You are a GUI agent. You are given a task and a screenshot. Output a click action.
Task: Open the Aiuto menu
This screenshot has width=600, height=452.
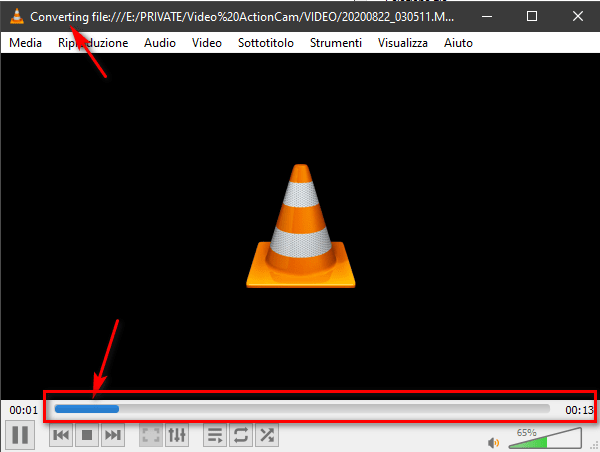(458, 43)
